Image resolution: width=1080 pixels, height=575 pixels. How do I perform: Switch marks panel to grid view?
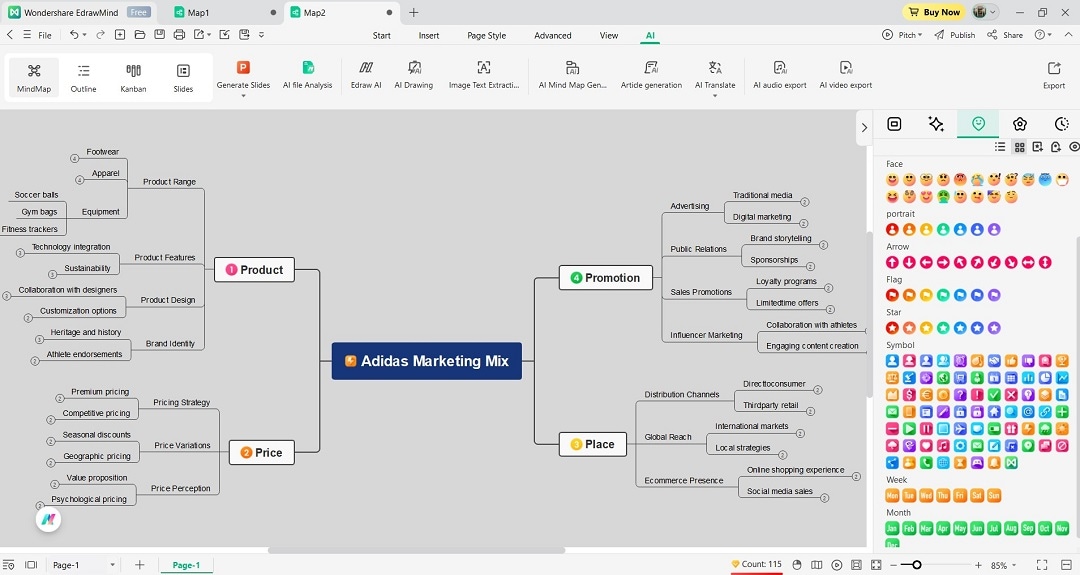pyautogui.click(x=1019, y=147)
